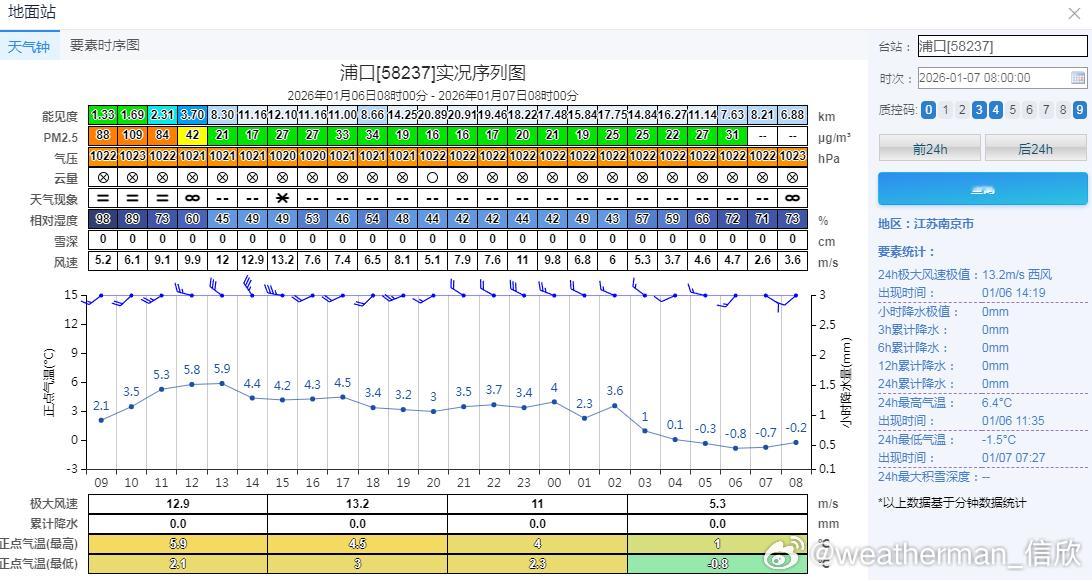The width and height of the screenshot is (1092, 581).
Task: Toggle quality control code 4
Action: click(996, 109)
